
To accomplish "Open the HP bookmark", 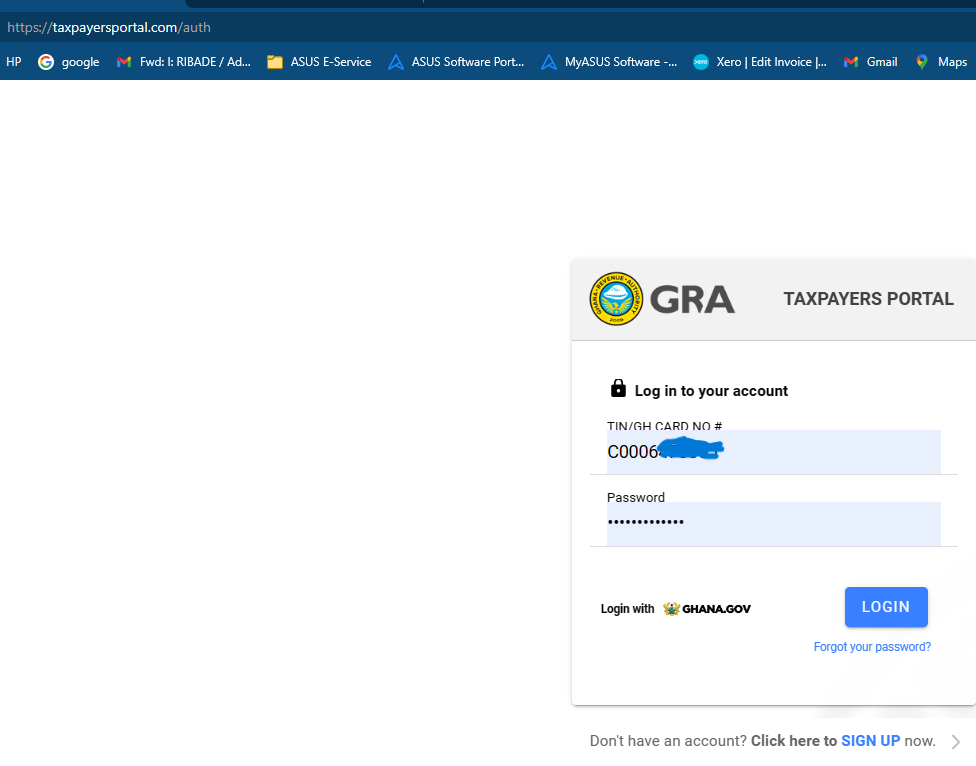I will pyautogui.click(x=14, y=62).
